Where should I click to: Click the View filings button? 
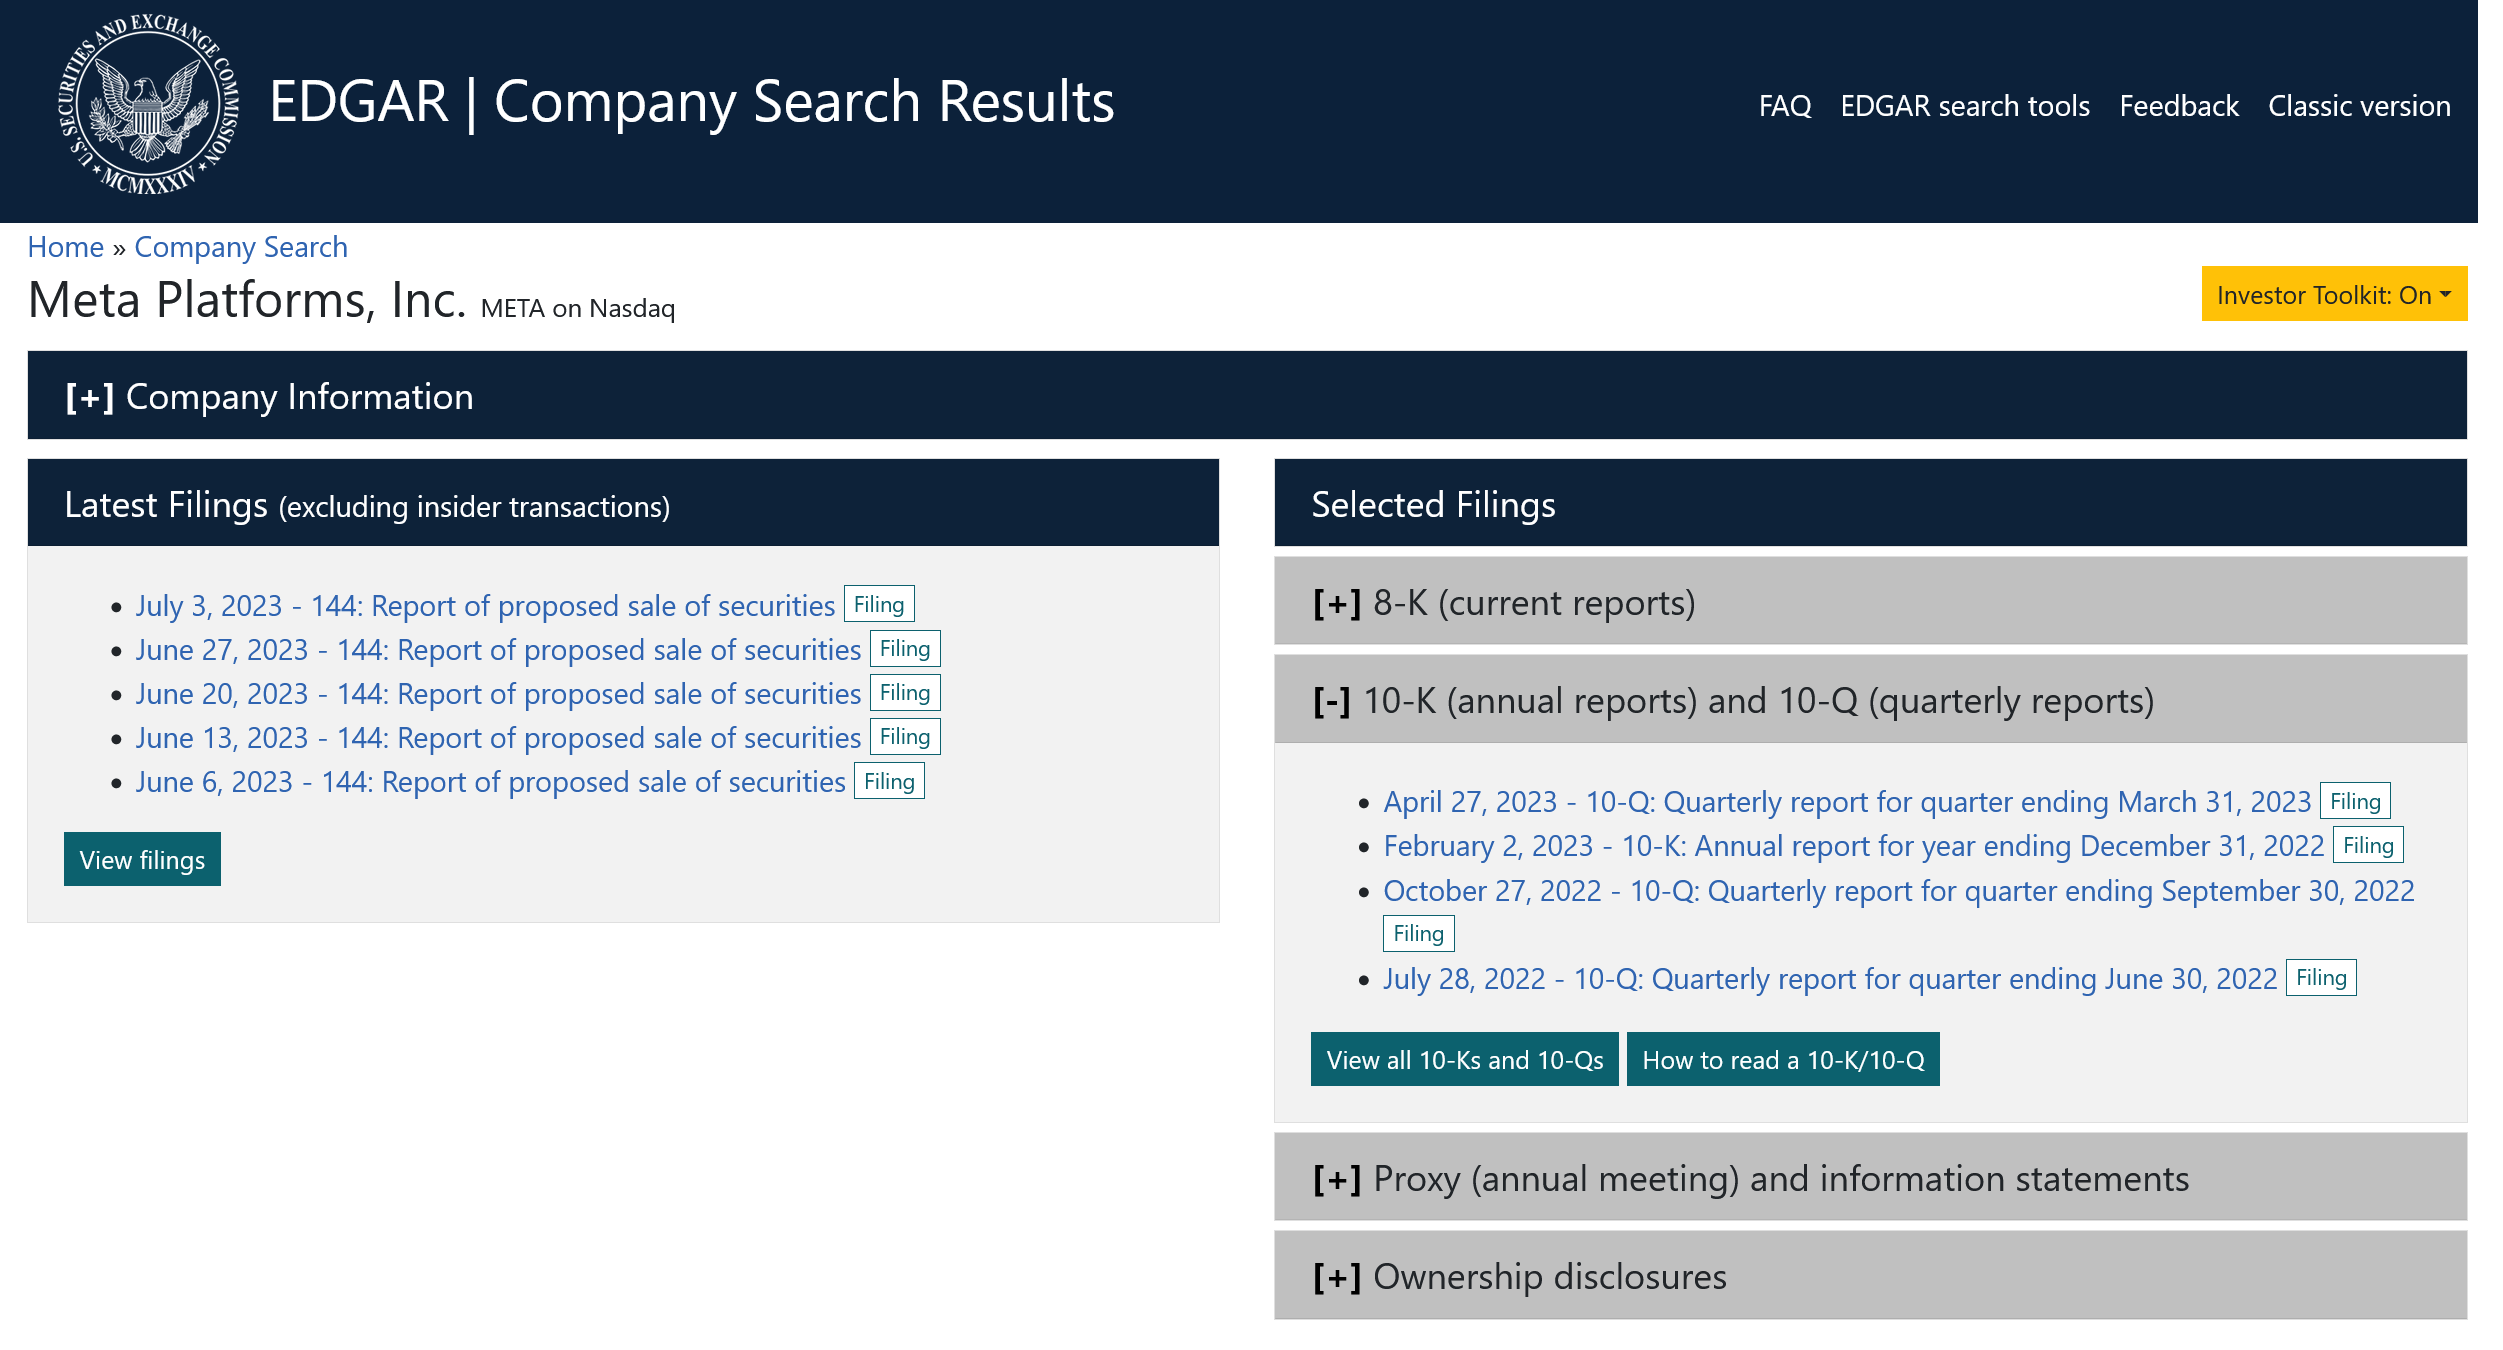pyautogui.click(x=142, y=859)
